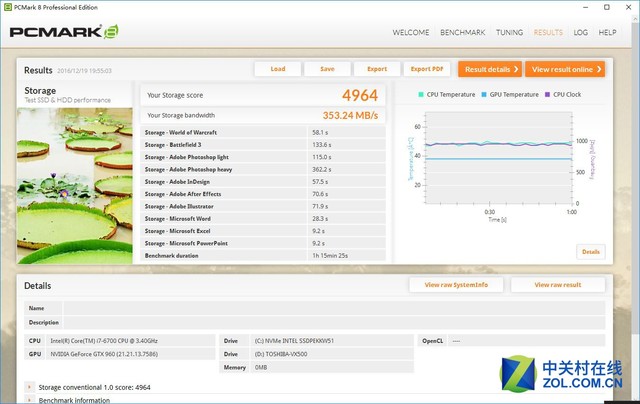This screenshot has height=404, width=640.
Task: Toggle the CPU Clock legend swatch
Action: (547, 94)
